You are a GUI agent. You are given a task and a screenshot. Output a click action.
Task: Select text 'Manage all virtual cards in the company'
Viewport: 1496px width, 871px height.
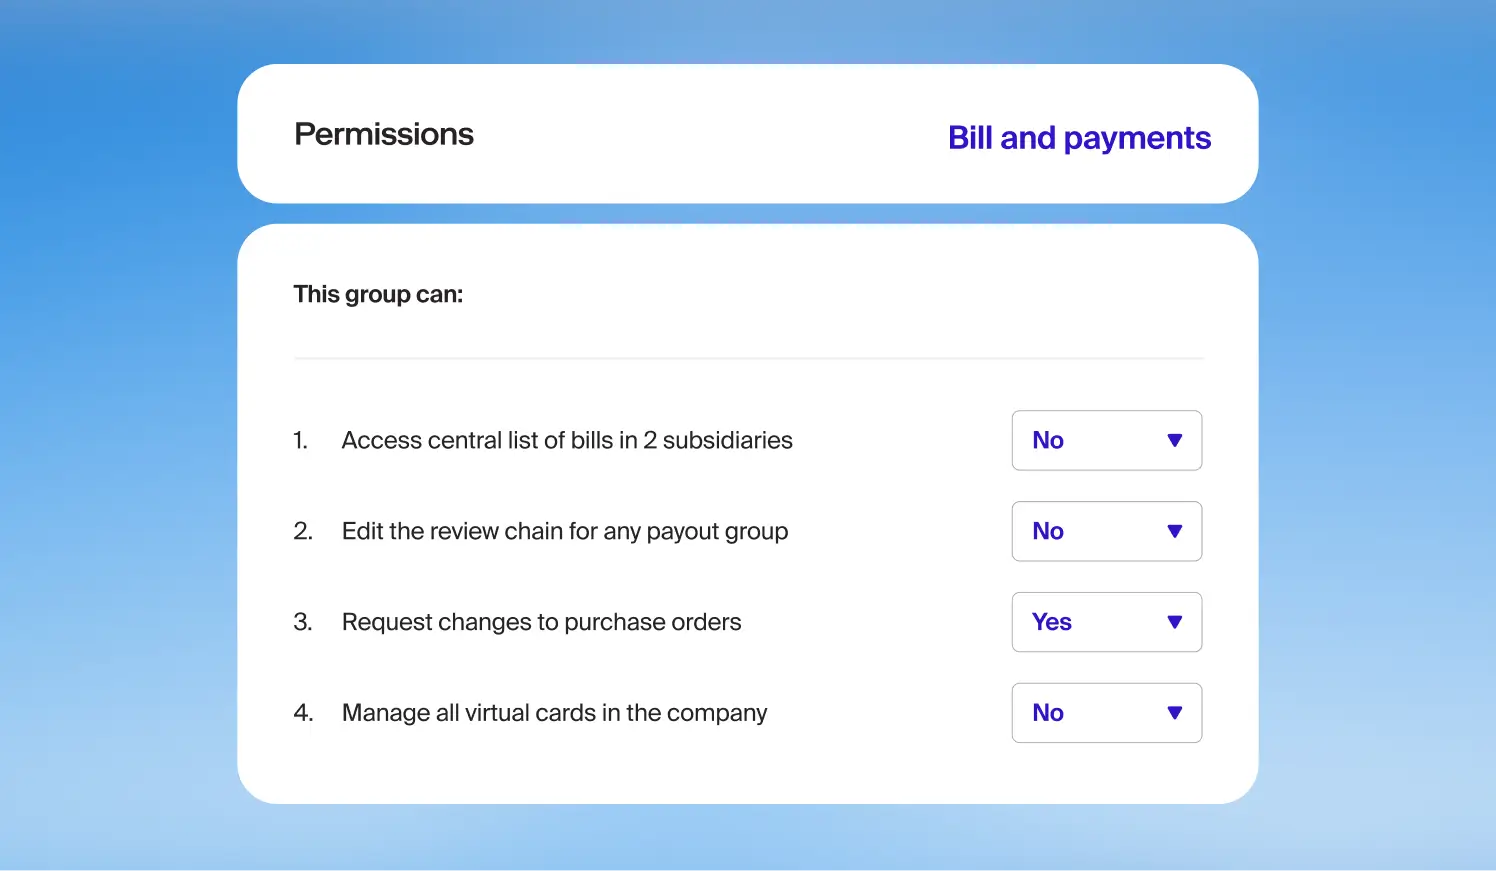pos(555,713)
